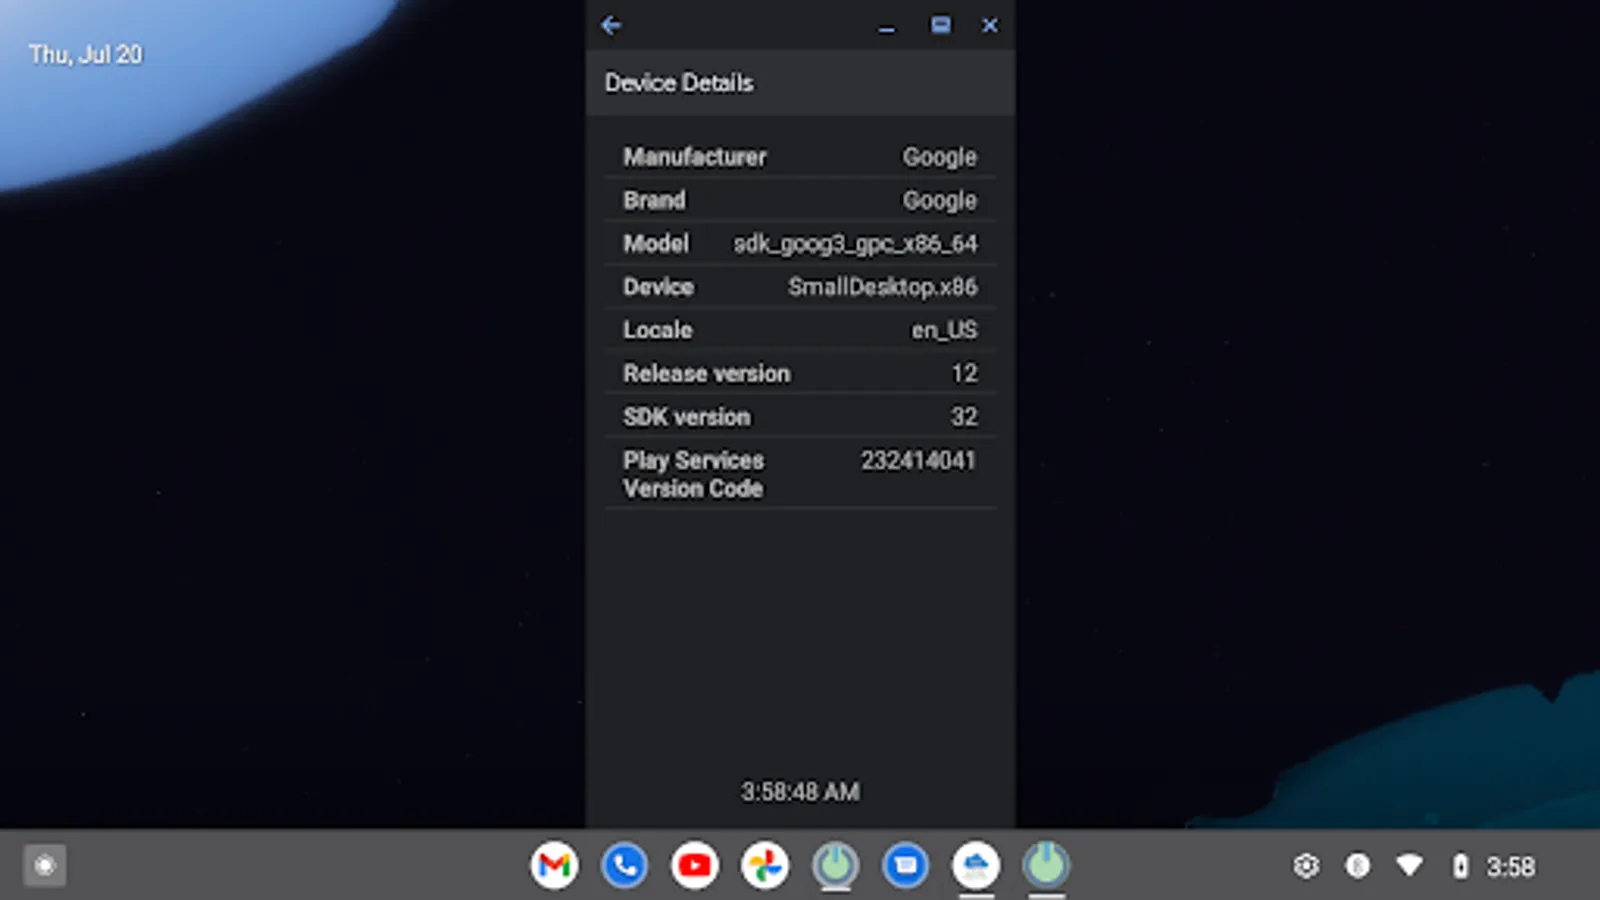Check the battery status icon

1461,866
